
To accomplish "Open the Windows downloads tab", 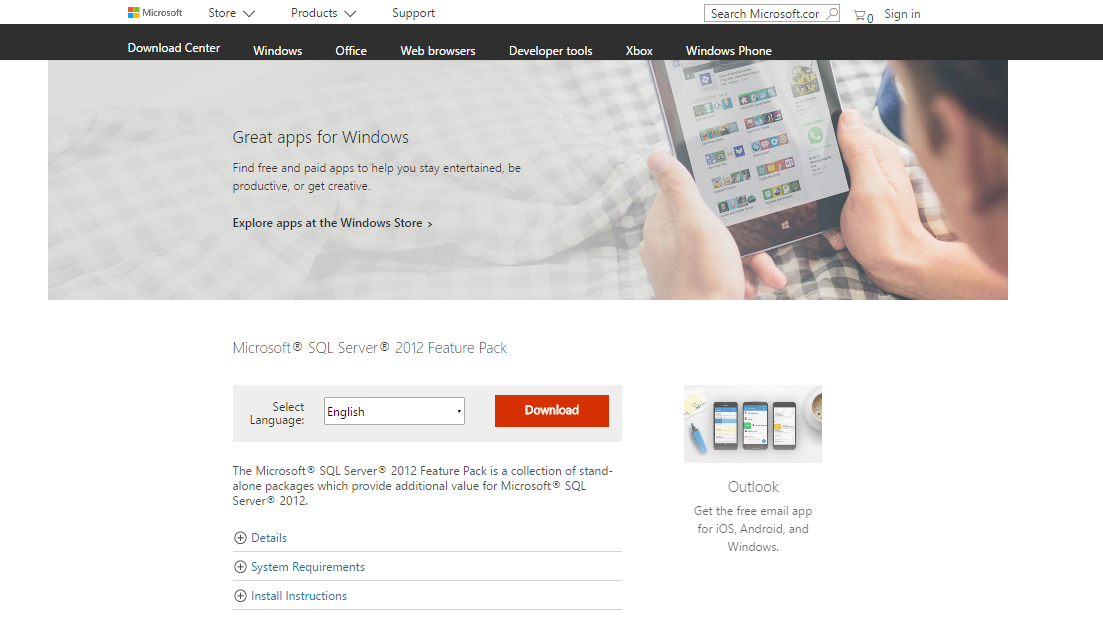I will (x=277, y=51).
